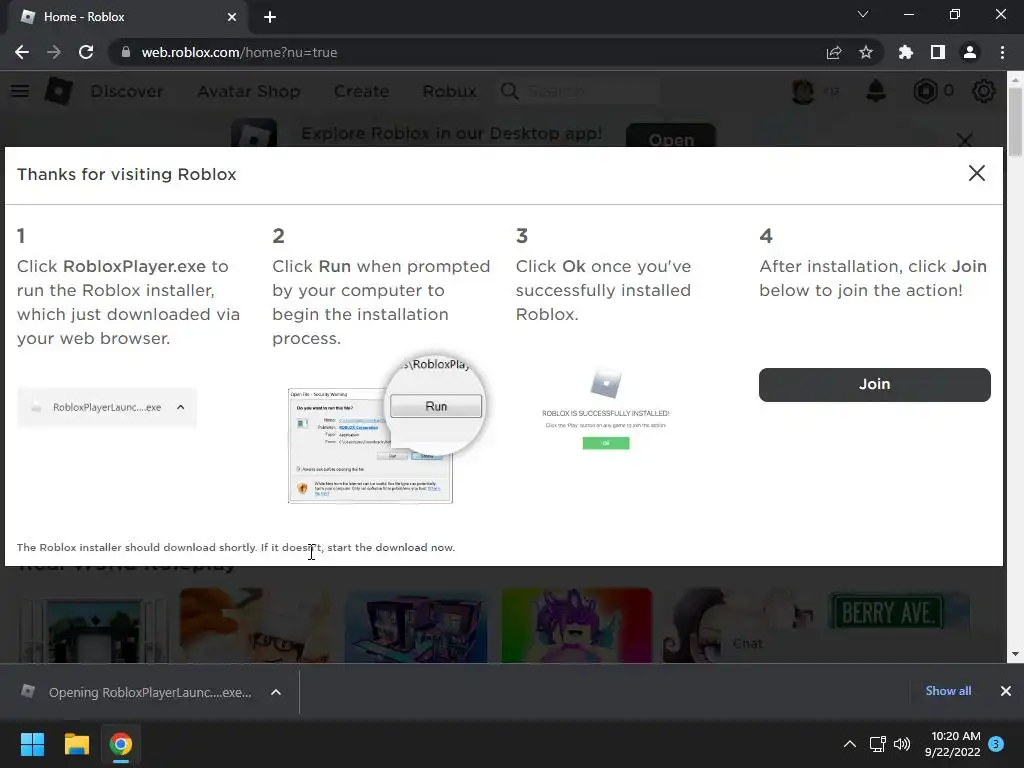Open volume tray icon
Image resolution: width=1024 pixels, height=768 pixels.
pyautogui.click(x=902, y=744)
